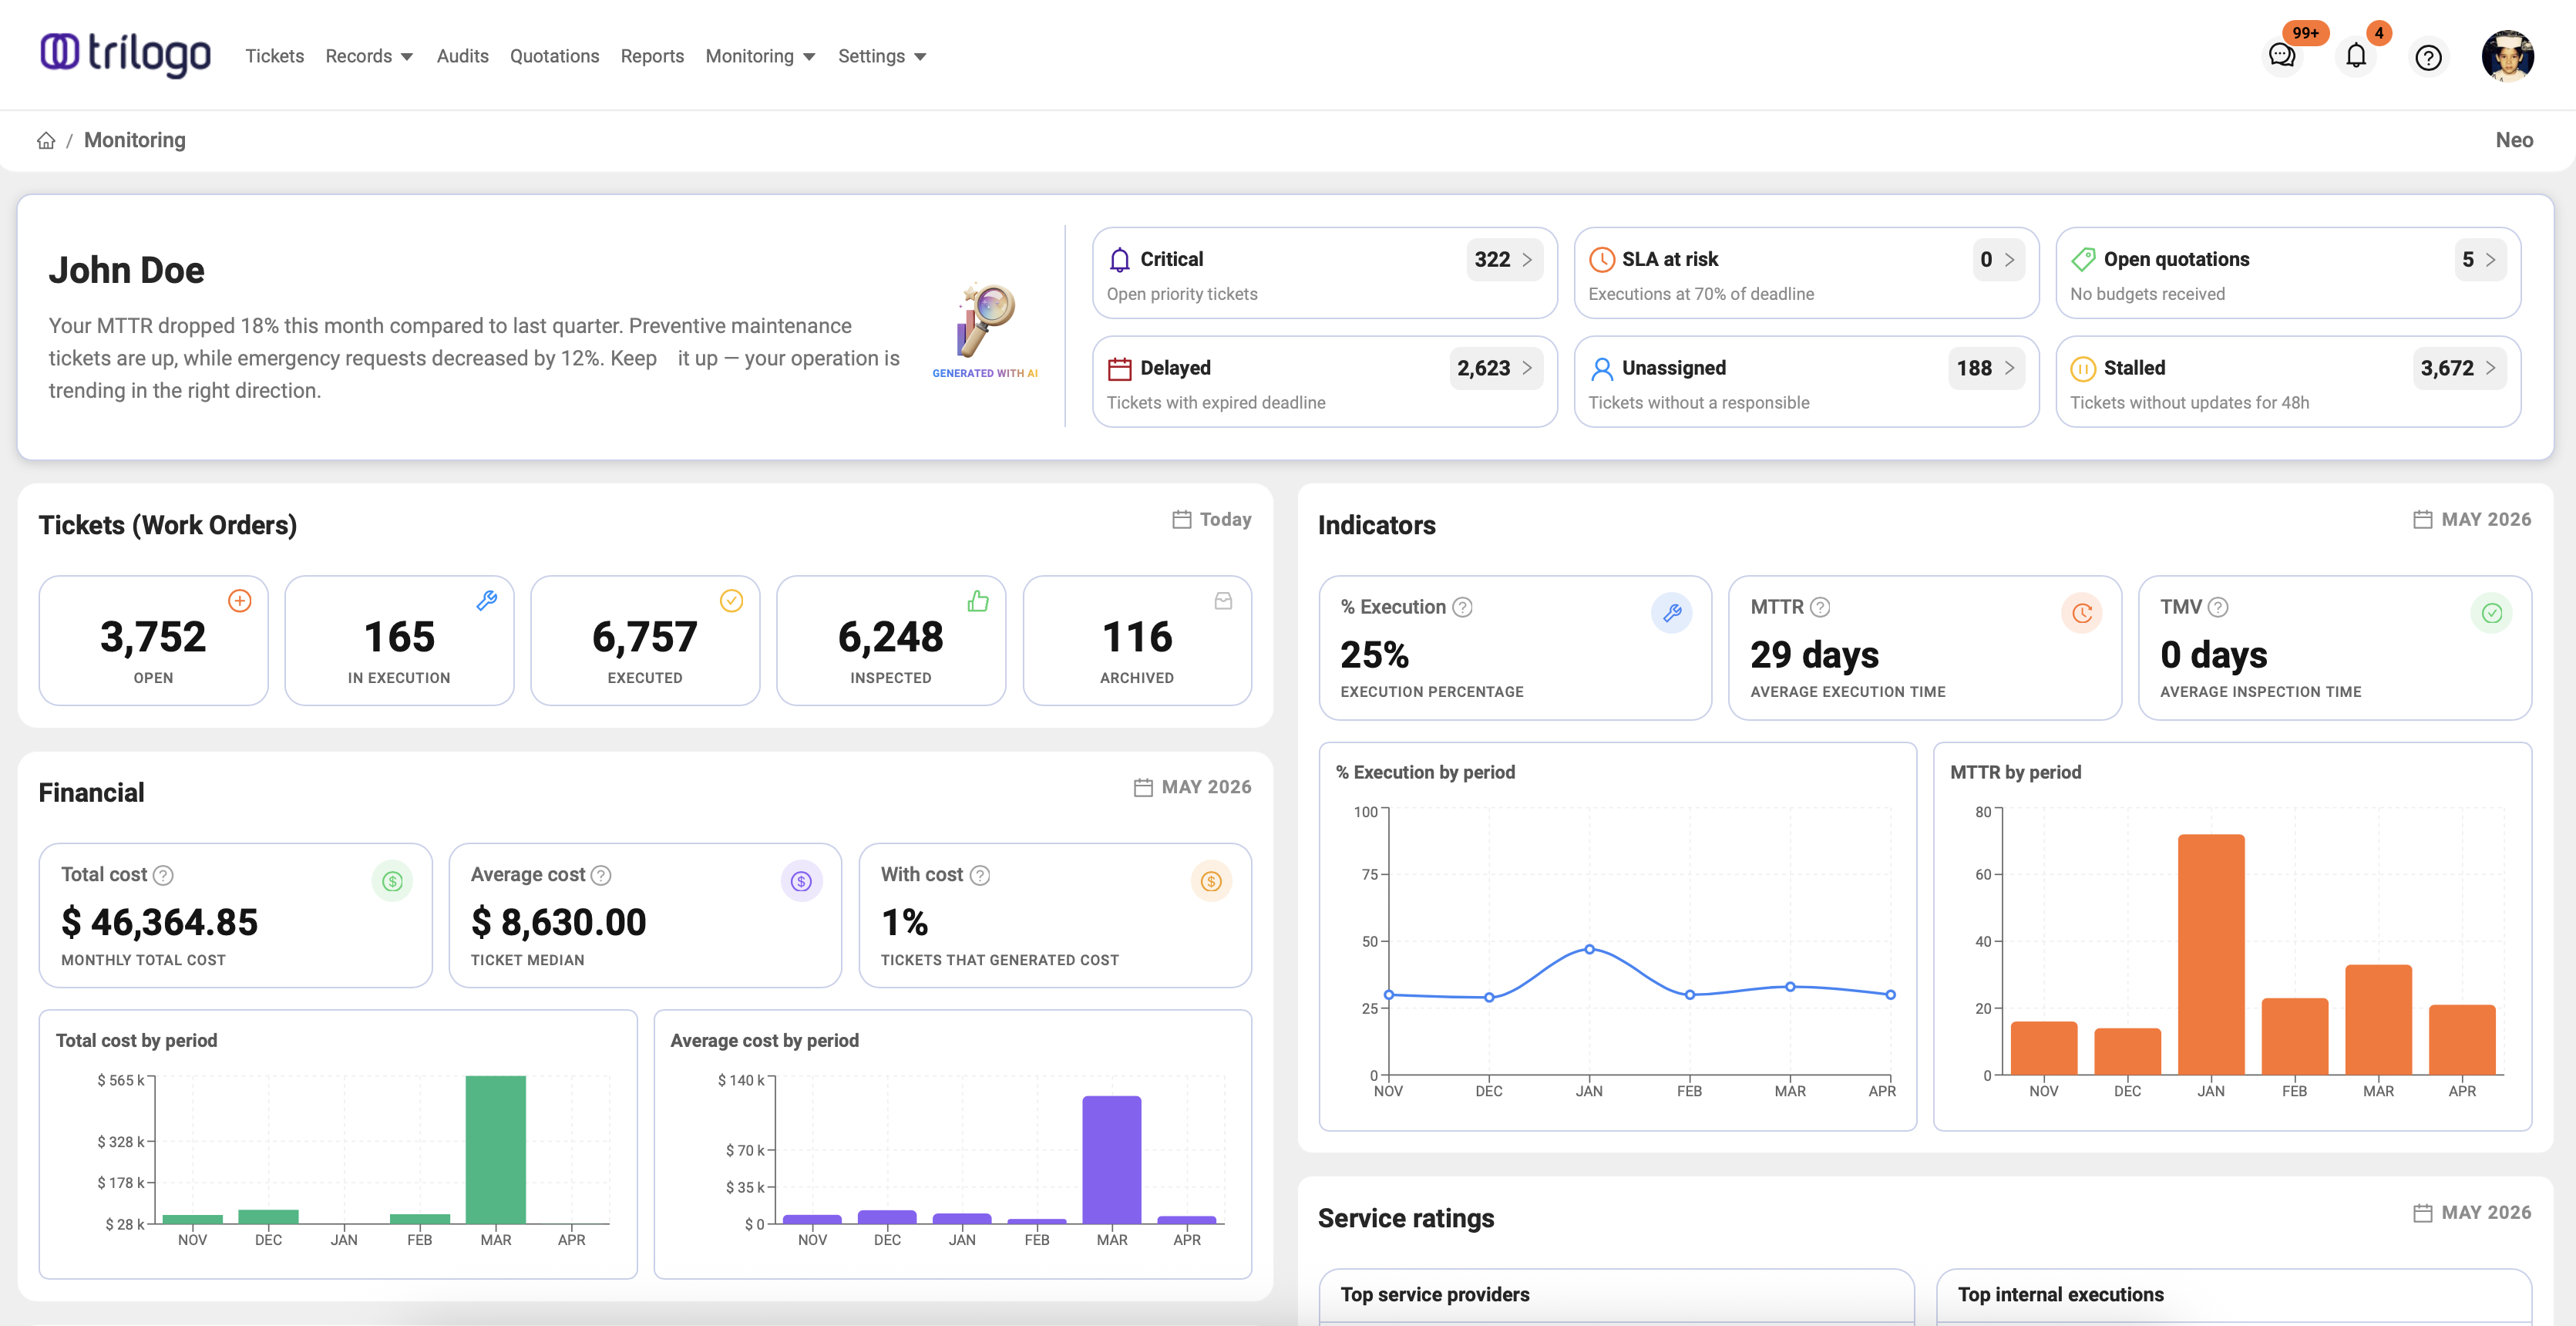The height and width of the screenshot is (1326, 2576).
Task: Click the TMV help icon
Action: point(2218,607)
